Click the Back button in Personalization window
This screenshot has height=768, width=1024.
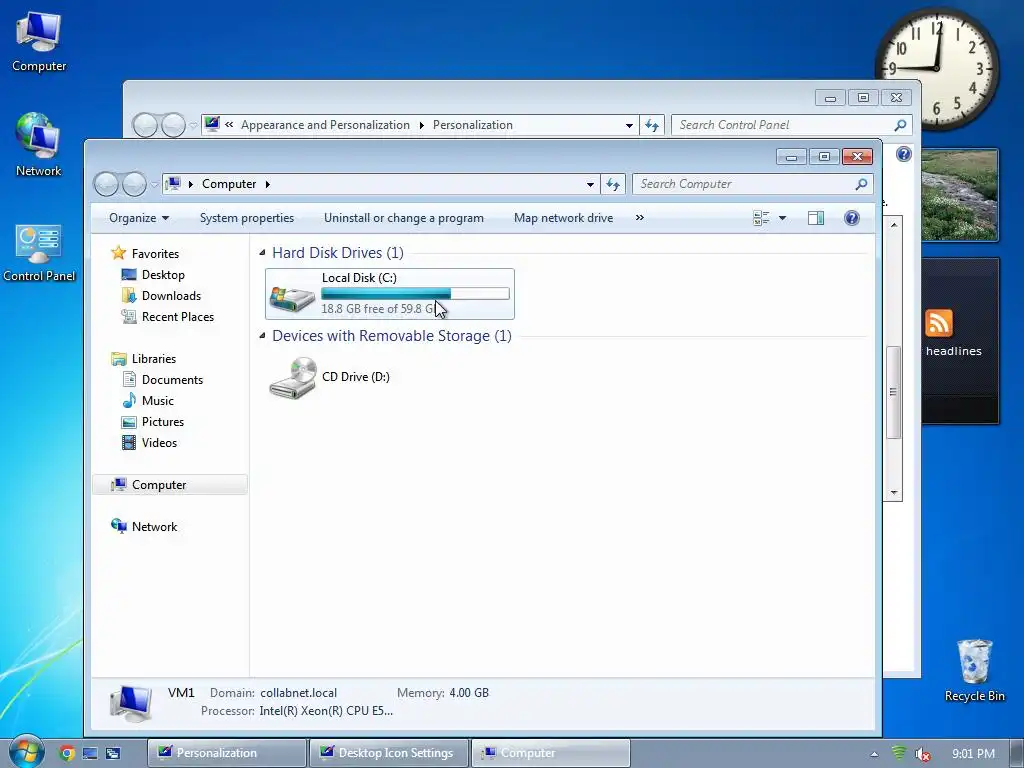coord(145,125)
